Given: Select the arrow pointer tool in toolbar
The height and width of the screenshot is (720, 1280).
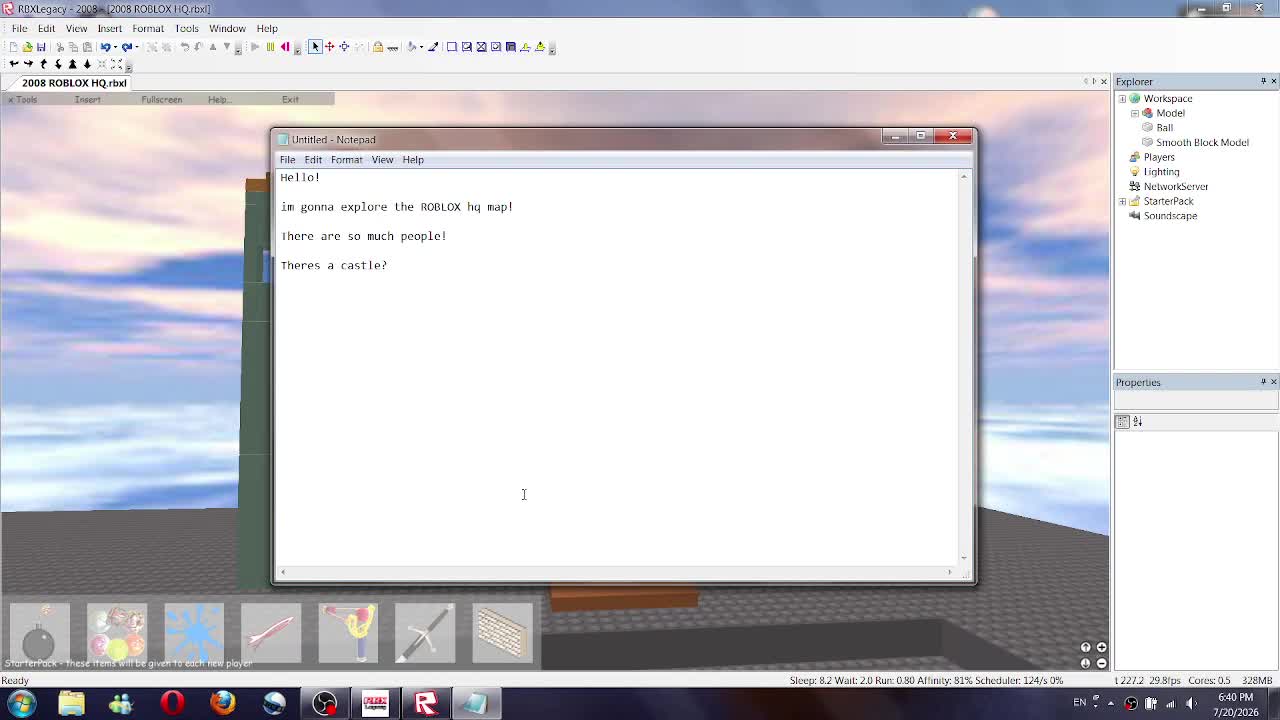Looking at the screenshot, I should click(x=315, y=46).
